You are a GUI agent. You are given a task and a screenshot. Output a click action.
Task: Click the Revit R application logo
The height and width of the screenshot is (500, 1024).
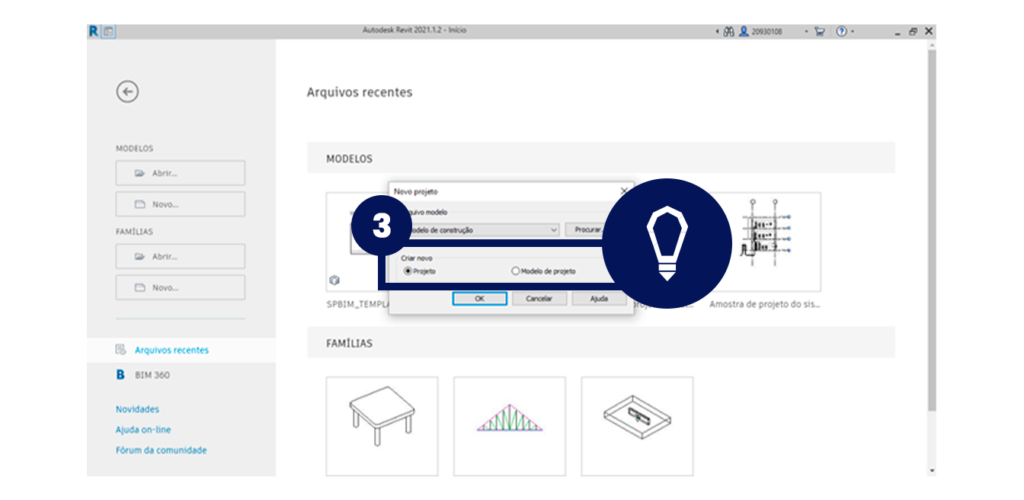click(93, 31)
